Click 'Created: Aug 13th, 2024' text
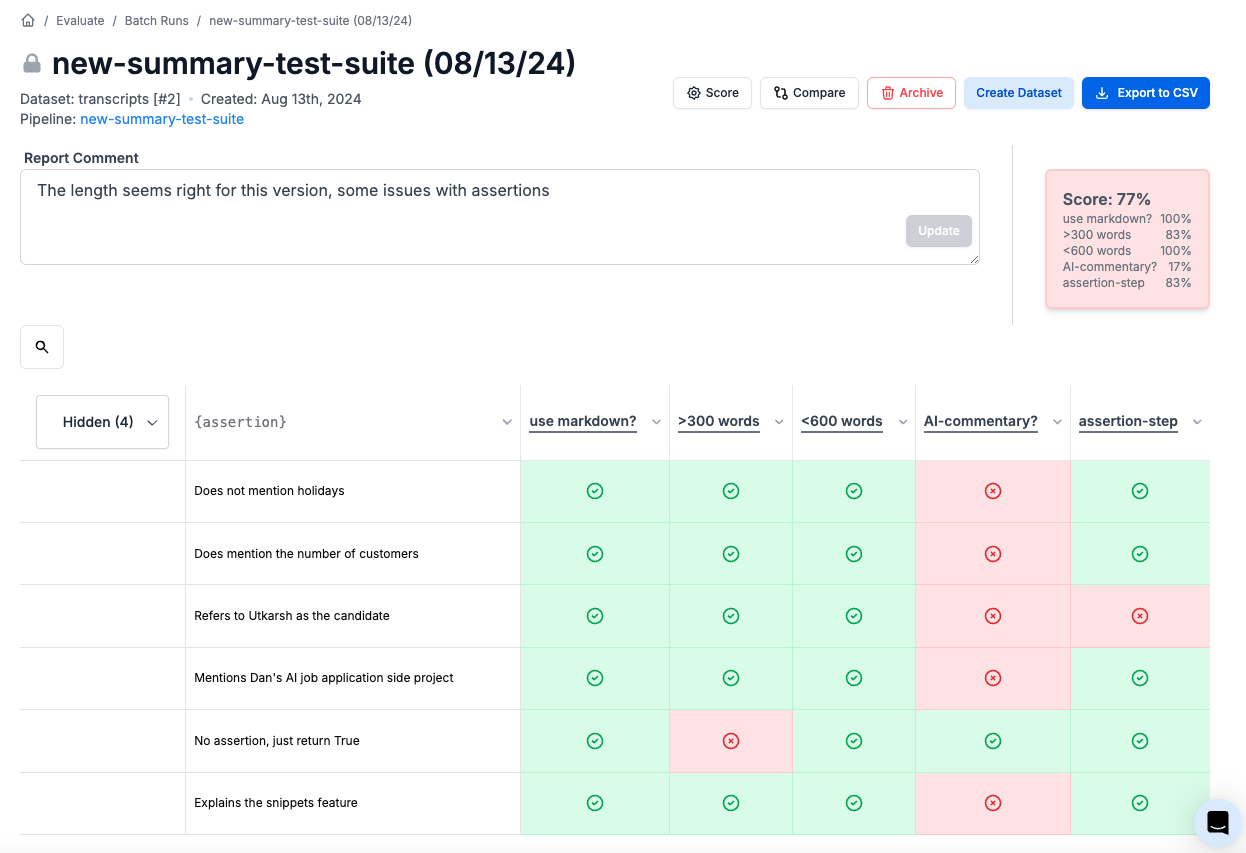The width and height of the screenshot is (1246, 853). [x=281, y=99]
